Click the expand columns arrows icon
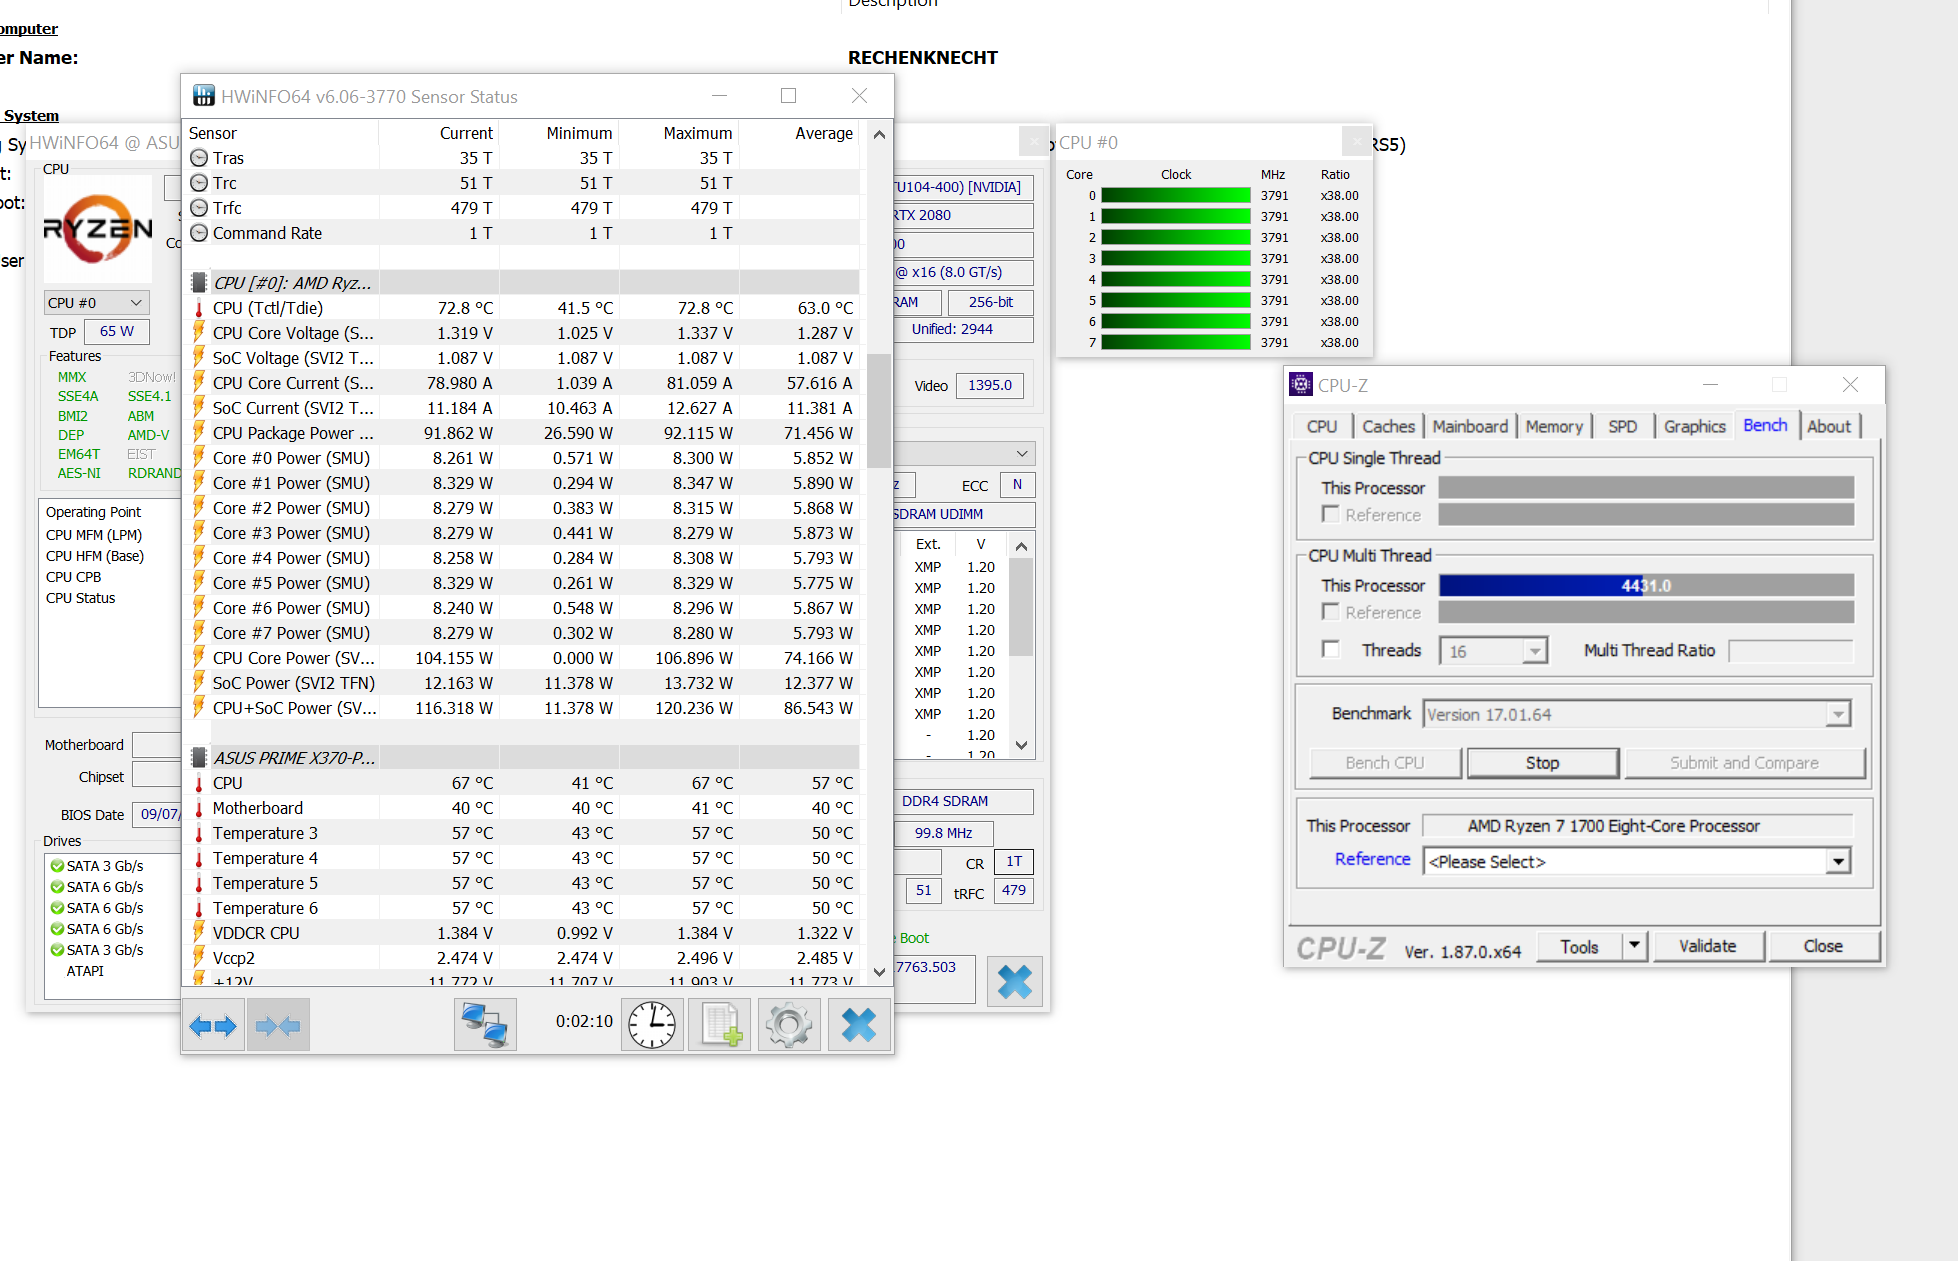Image resolution: width=1958 pixels, height=1261 pixels. [x=213, y=1026]
